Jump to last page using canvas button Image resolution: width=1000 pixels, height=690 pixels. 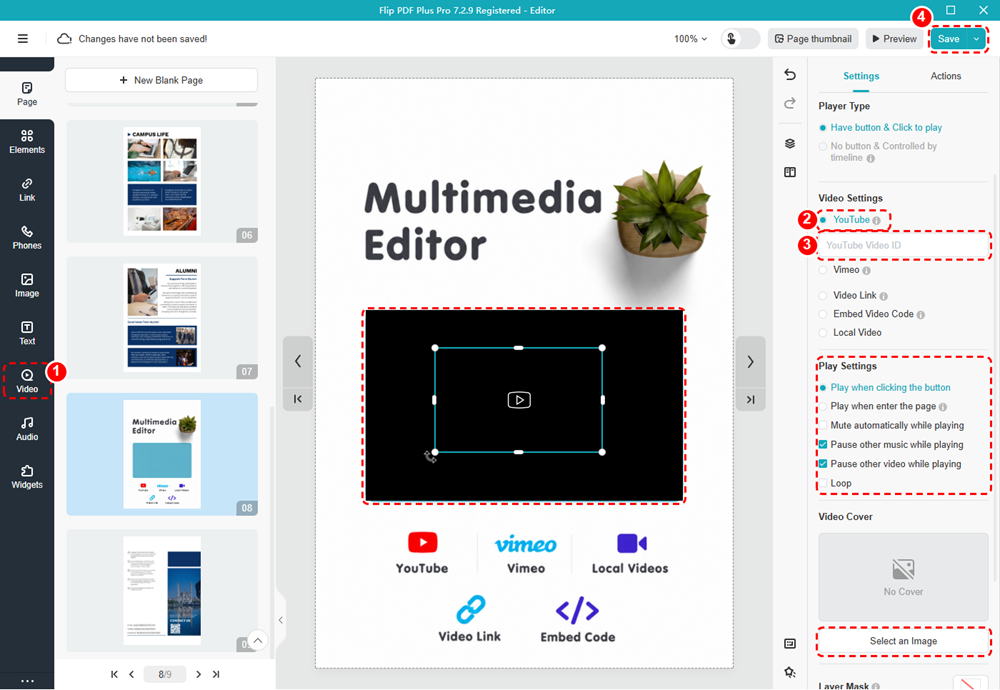pos(750,399)
